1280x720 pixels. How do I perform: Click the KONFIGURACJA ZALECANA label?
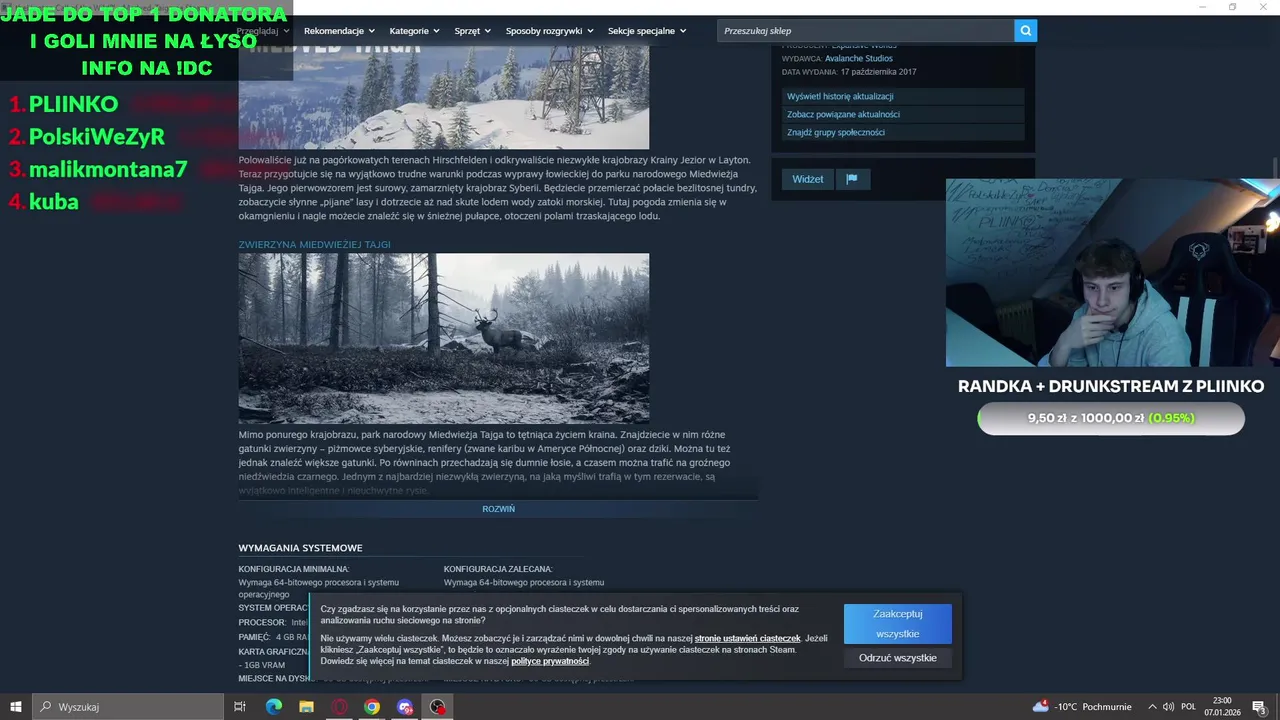tap(498, 569)
